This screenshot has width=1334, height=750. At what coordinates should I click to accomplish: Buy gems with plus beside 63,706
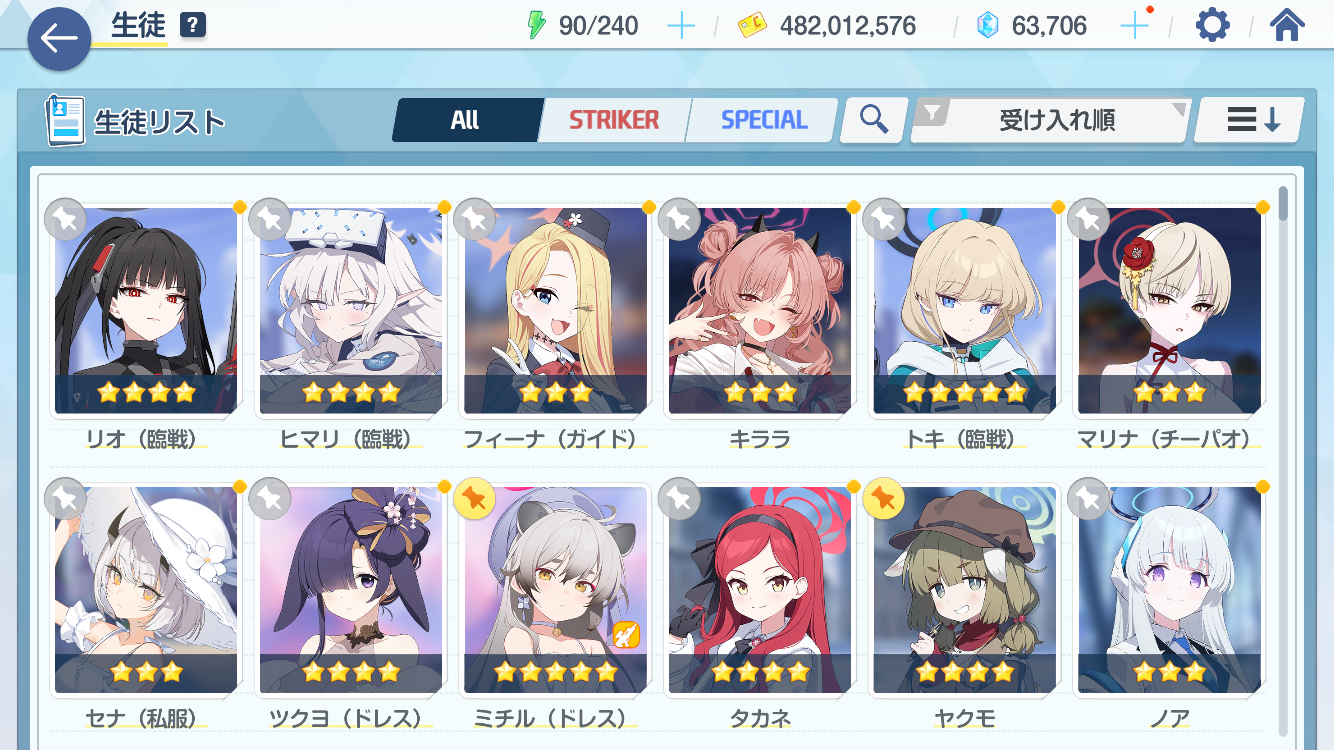[1134, 26]
